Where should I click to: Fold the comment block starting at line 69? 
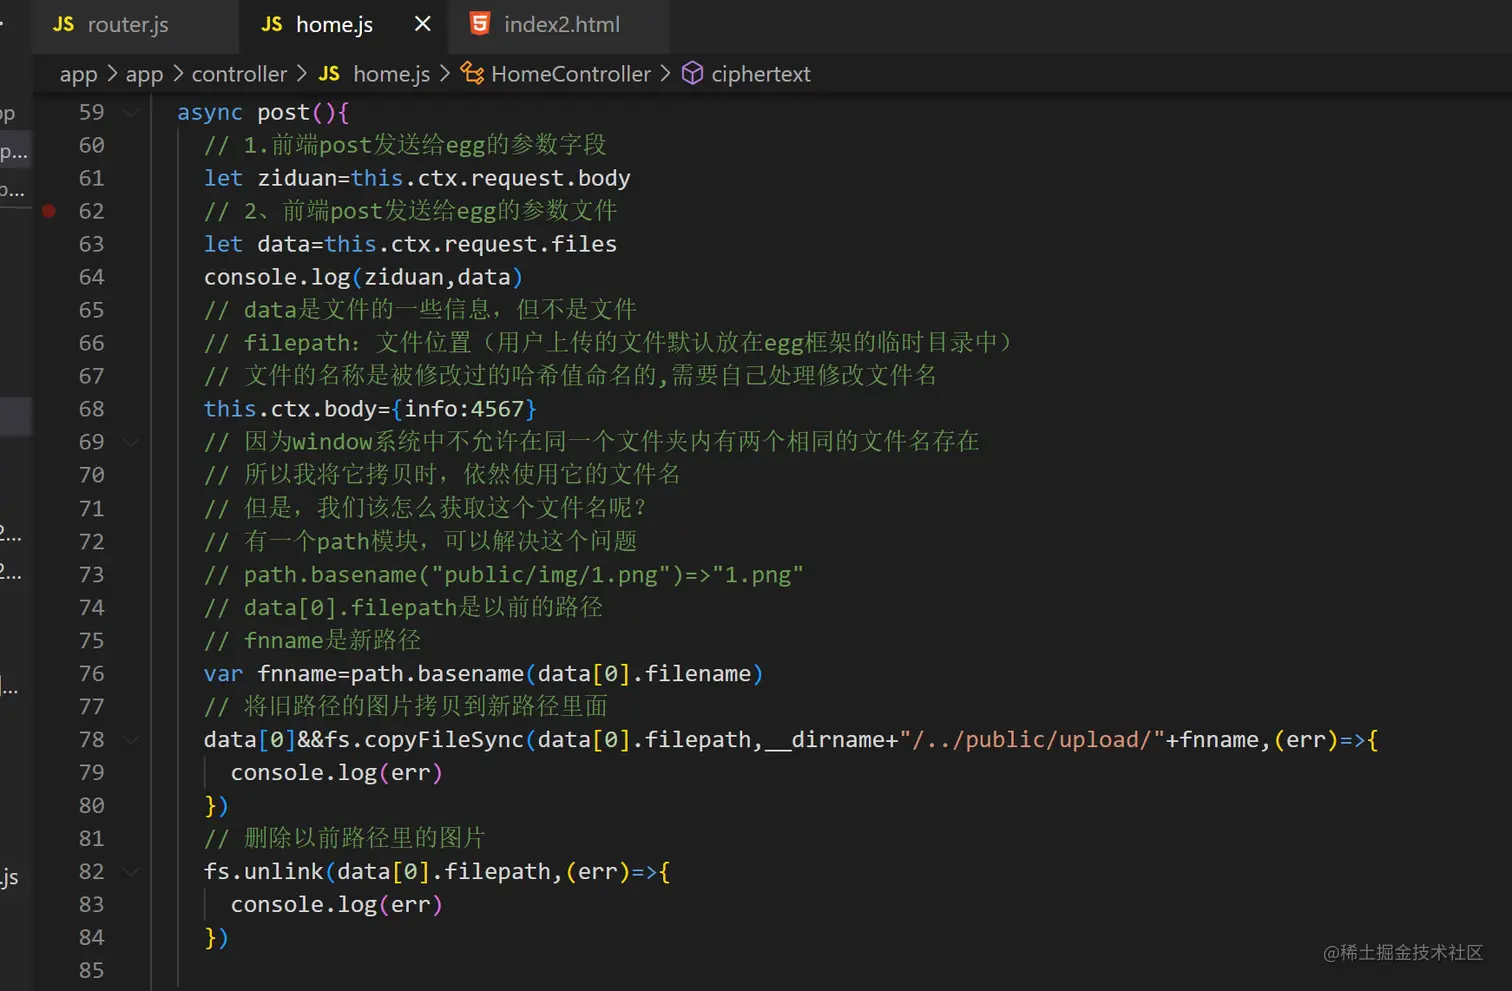point(131,442)
